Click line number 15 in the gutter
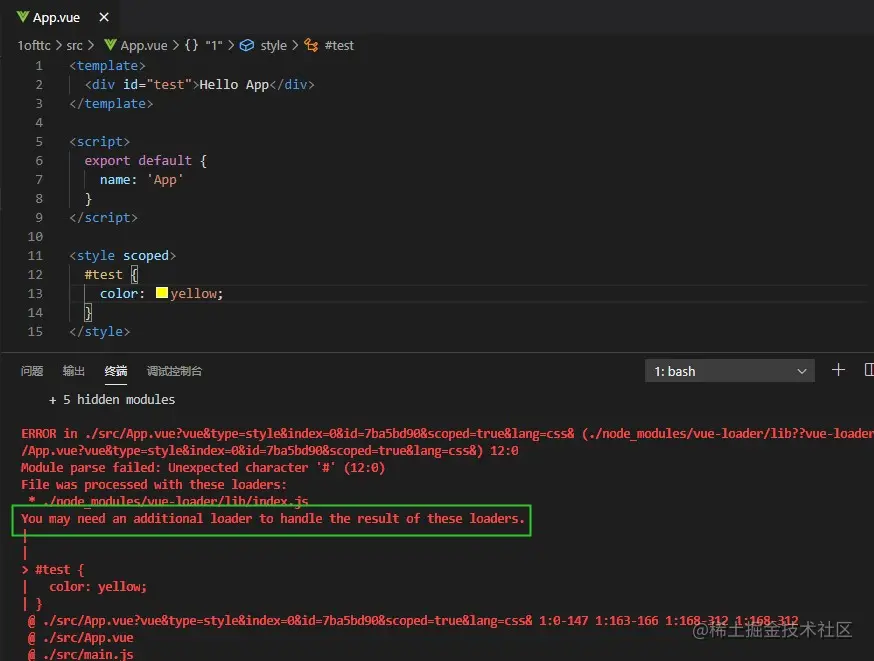 pyautogui.click(x=35, y=332)
